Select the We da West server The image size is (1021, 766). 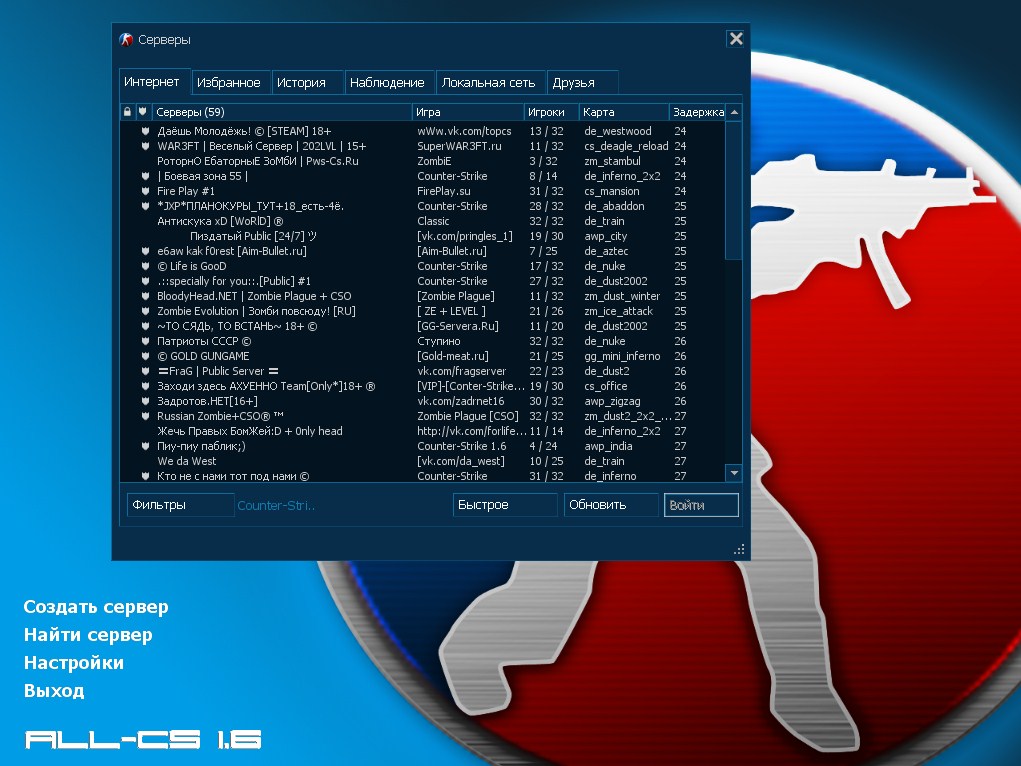pos(423,461)
